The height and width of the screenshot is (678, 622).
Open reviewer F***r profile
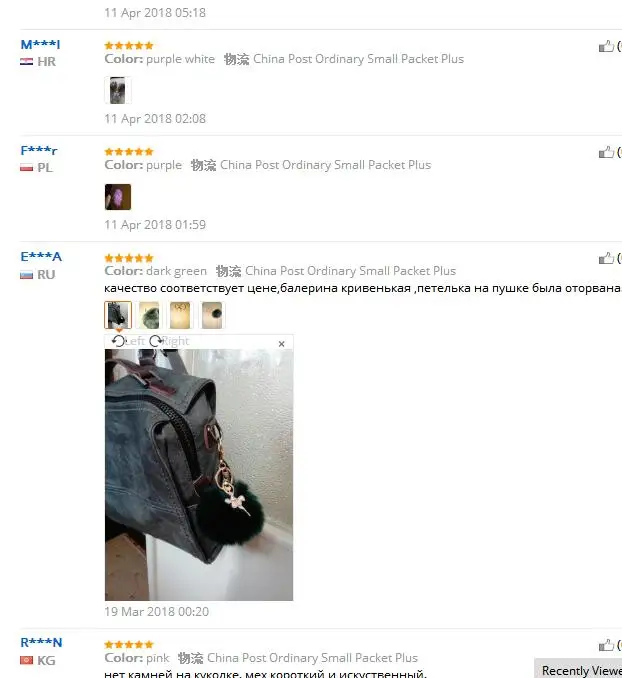click(38, 150)
